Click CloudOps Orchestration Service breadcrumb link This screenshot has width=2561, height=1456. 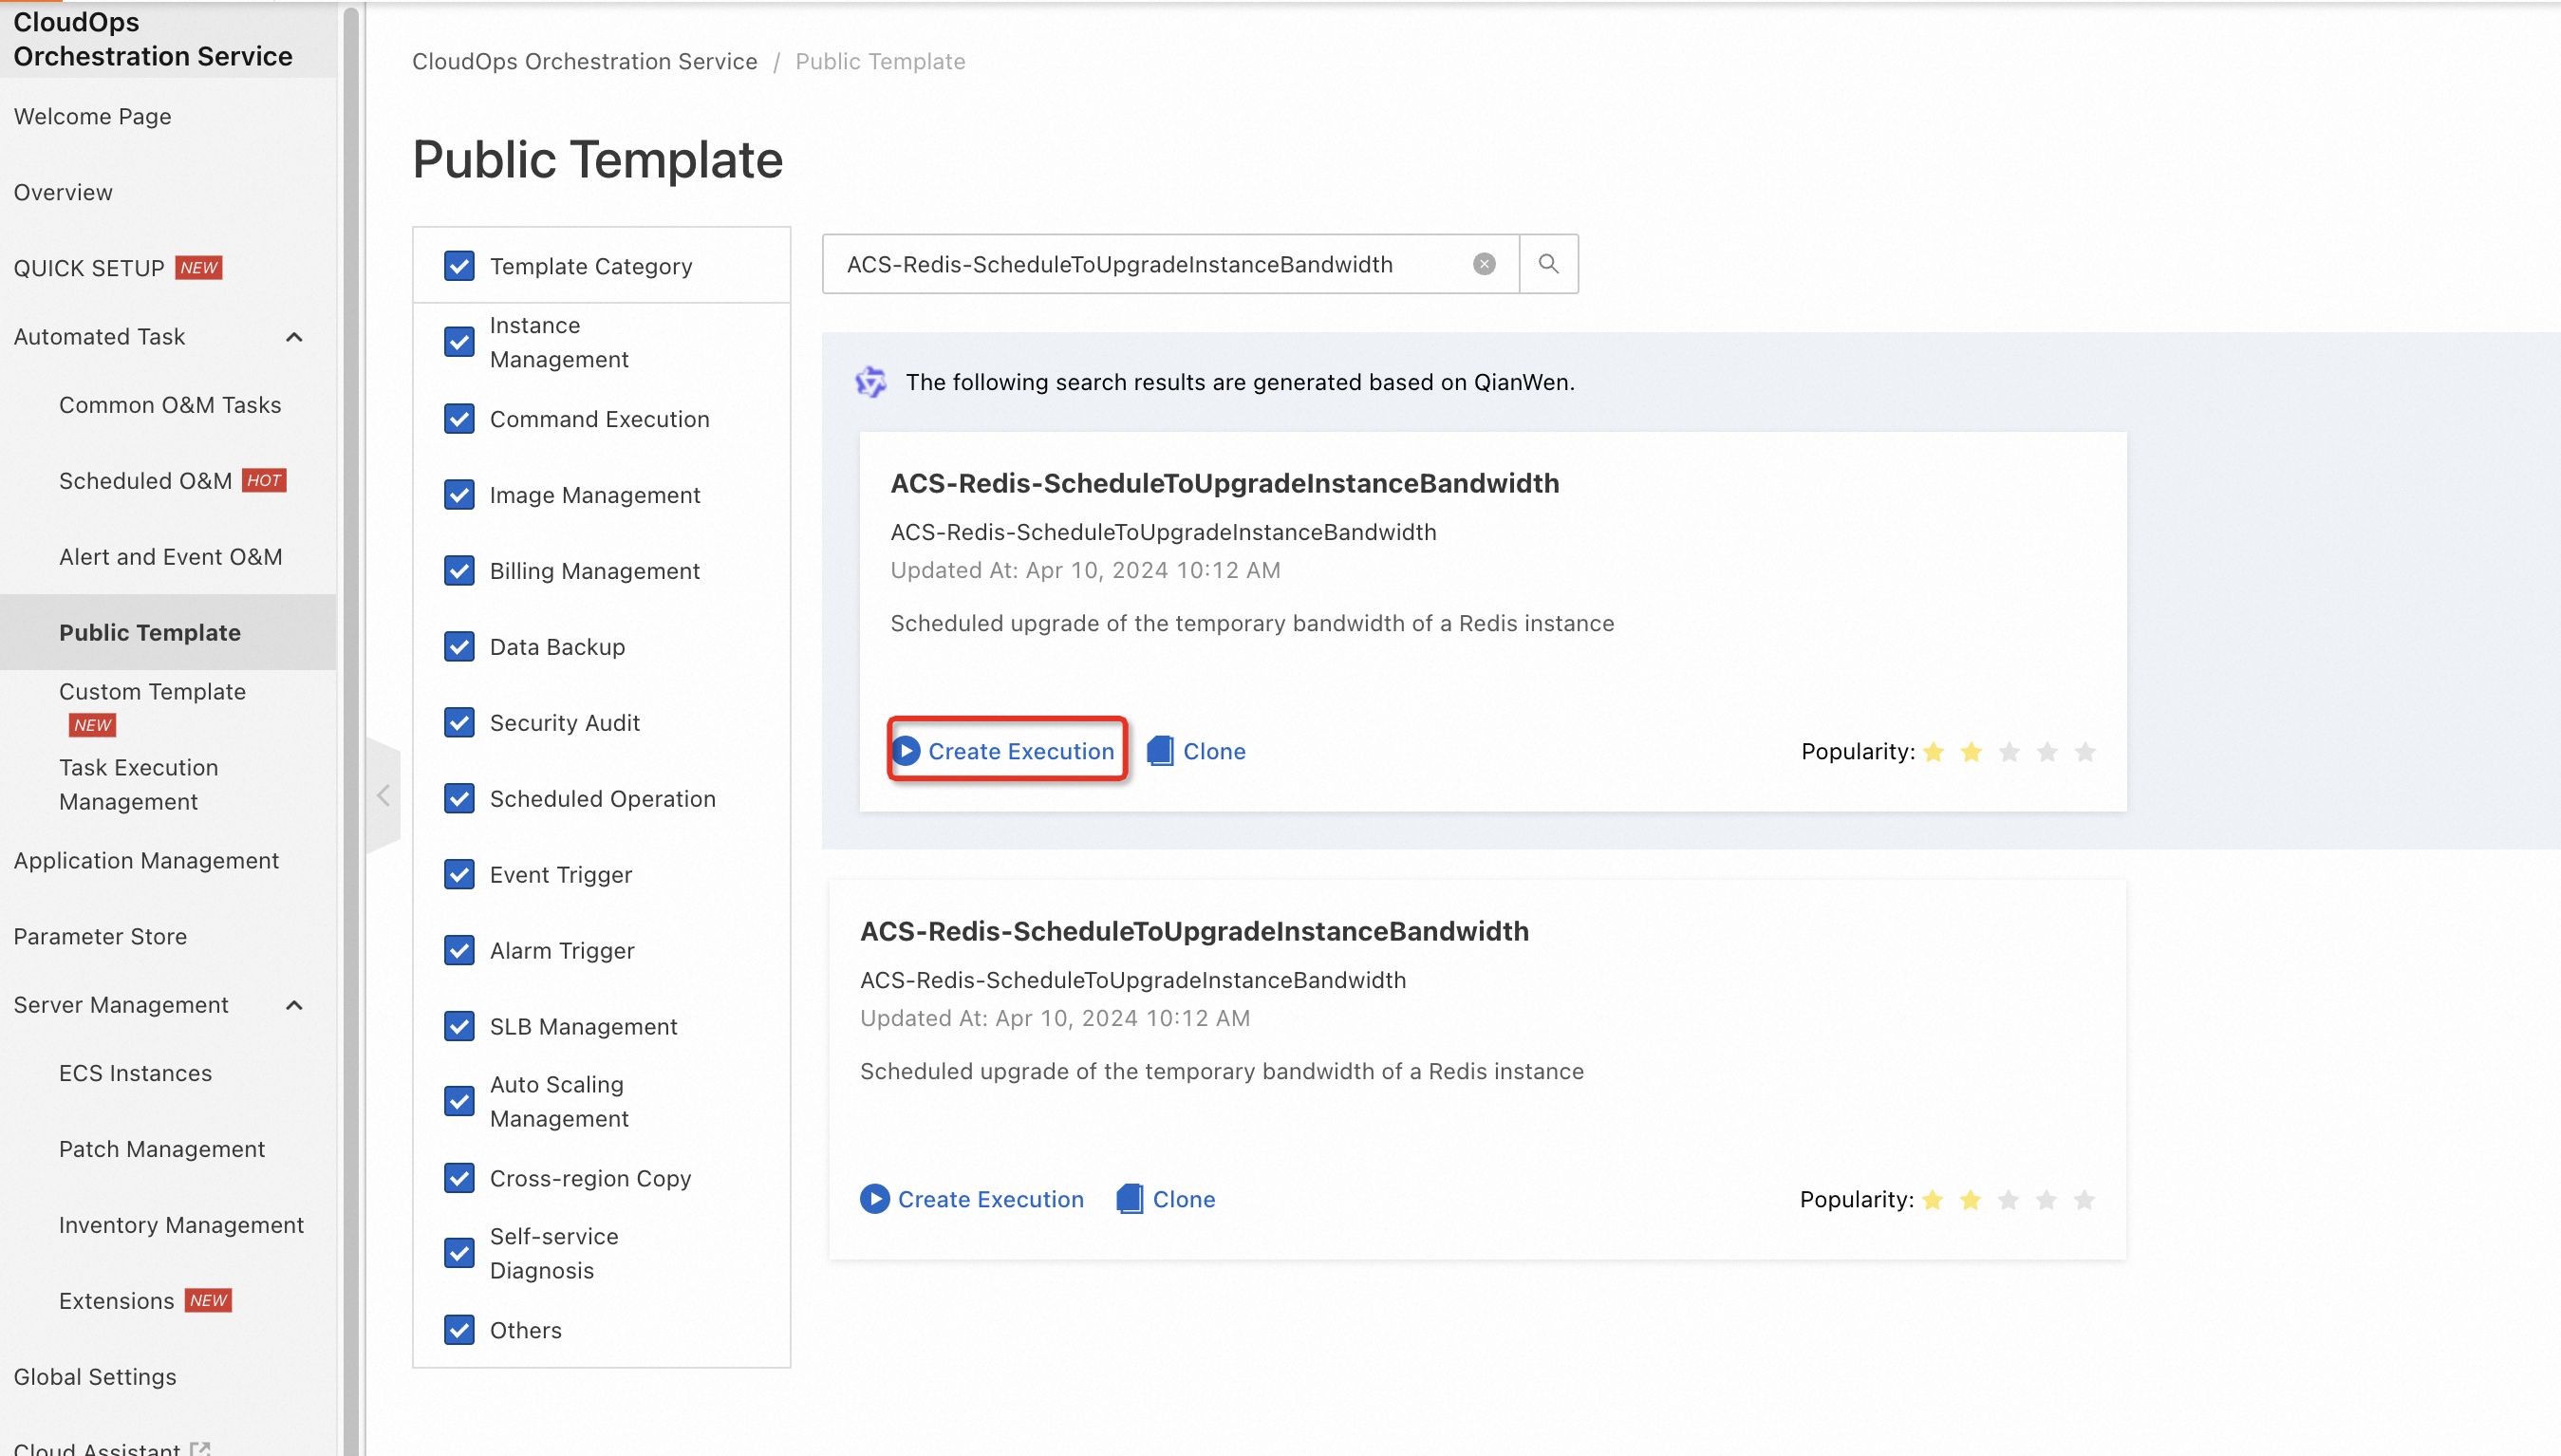pos(585,62)
